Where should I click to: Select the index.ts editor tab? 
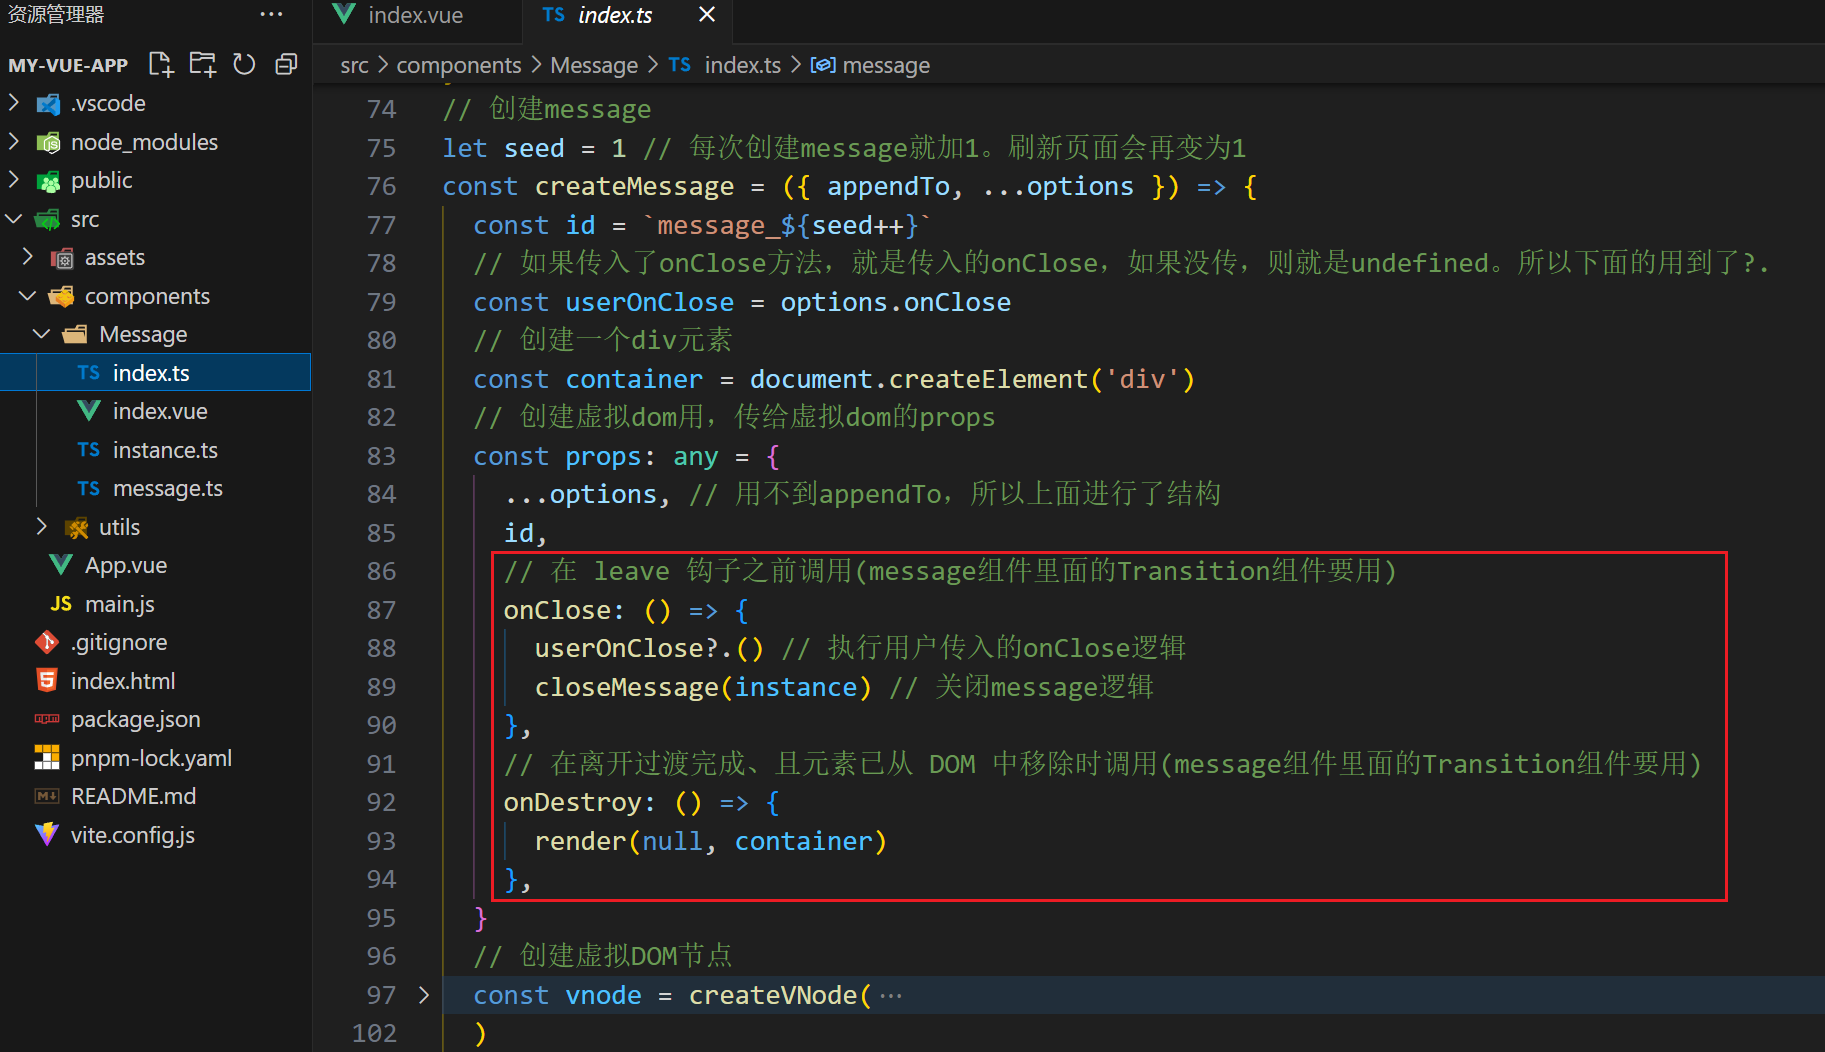point(613,15)
